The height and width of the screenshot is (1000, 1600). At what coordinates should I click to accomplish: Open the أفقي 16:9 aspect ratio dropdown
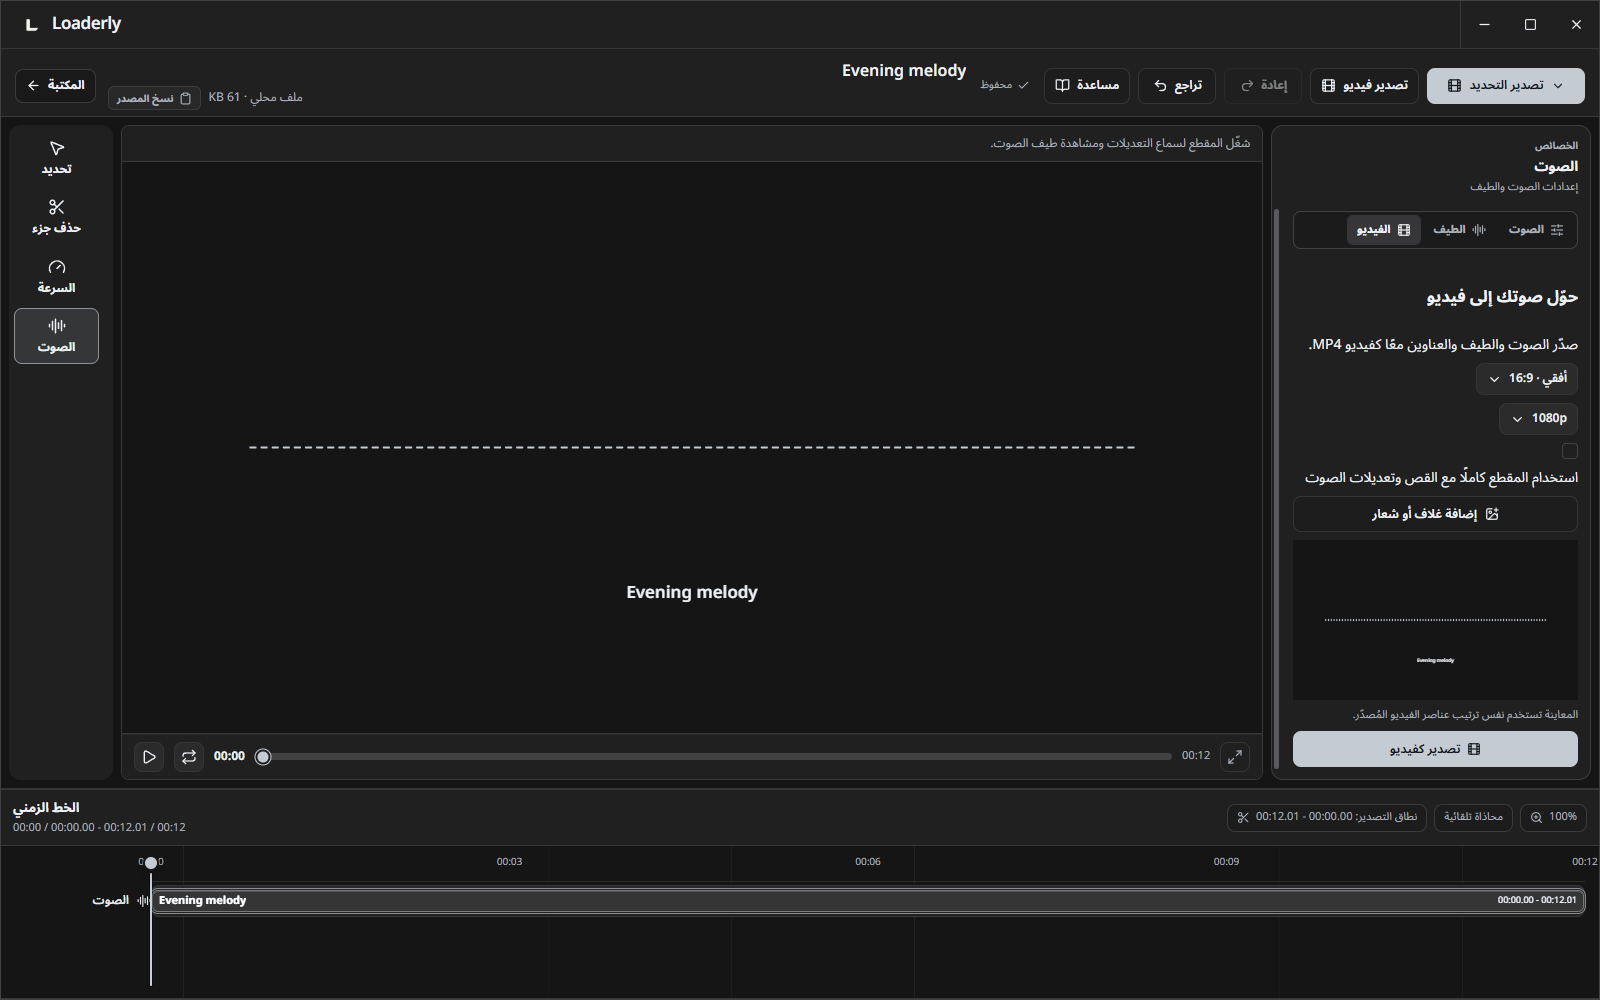point(1527,378)
